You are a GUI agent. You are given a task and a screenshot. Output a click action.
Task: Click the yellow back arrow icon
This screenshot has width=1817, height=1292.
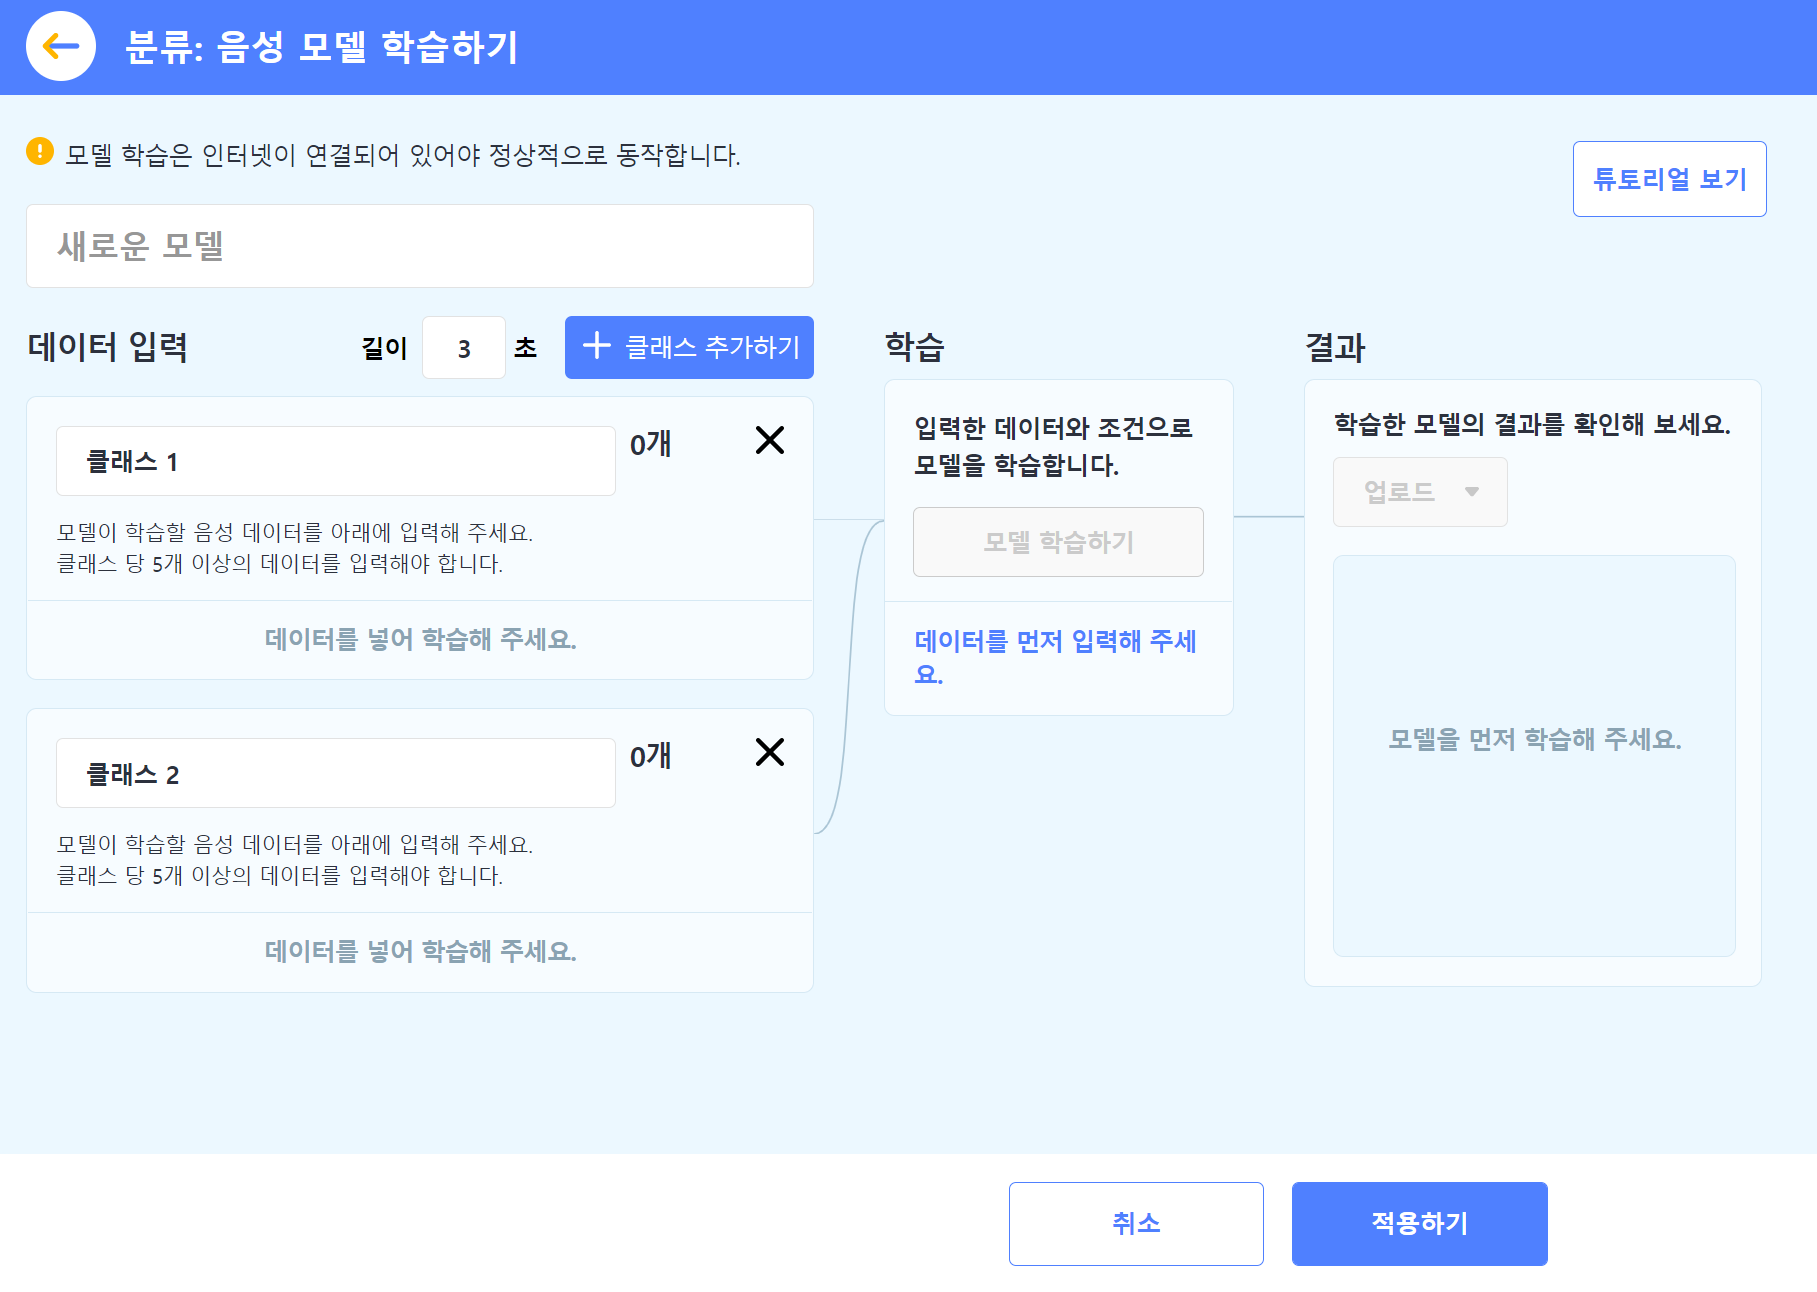[x=61, y=46]
